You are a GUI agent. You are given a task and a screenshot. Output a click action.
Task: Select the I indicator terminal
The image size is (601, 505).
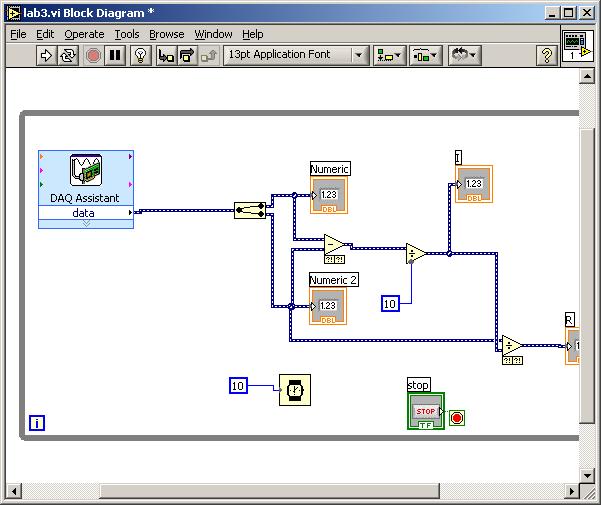474,184
